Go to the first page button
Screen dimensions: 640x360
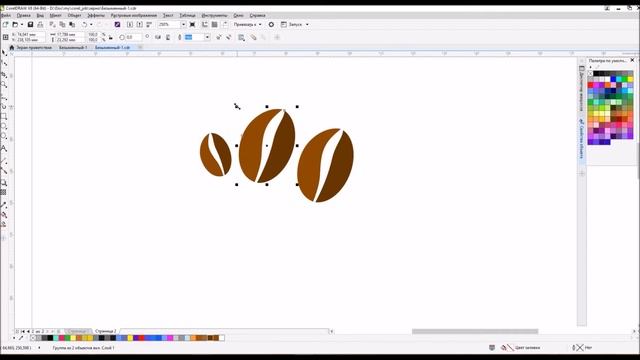point(23,331)
